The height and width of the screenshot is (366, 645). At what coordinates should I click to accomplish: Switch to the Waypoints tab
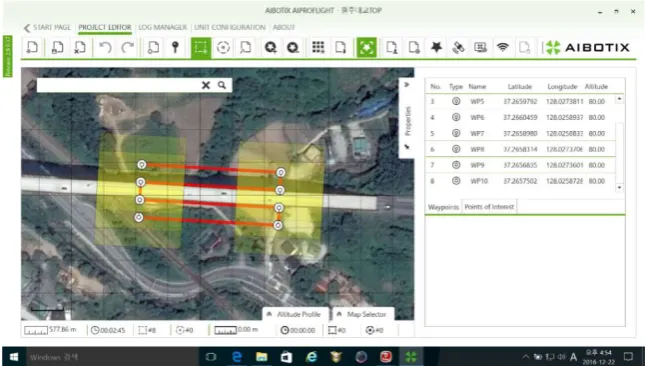443,207
